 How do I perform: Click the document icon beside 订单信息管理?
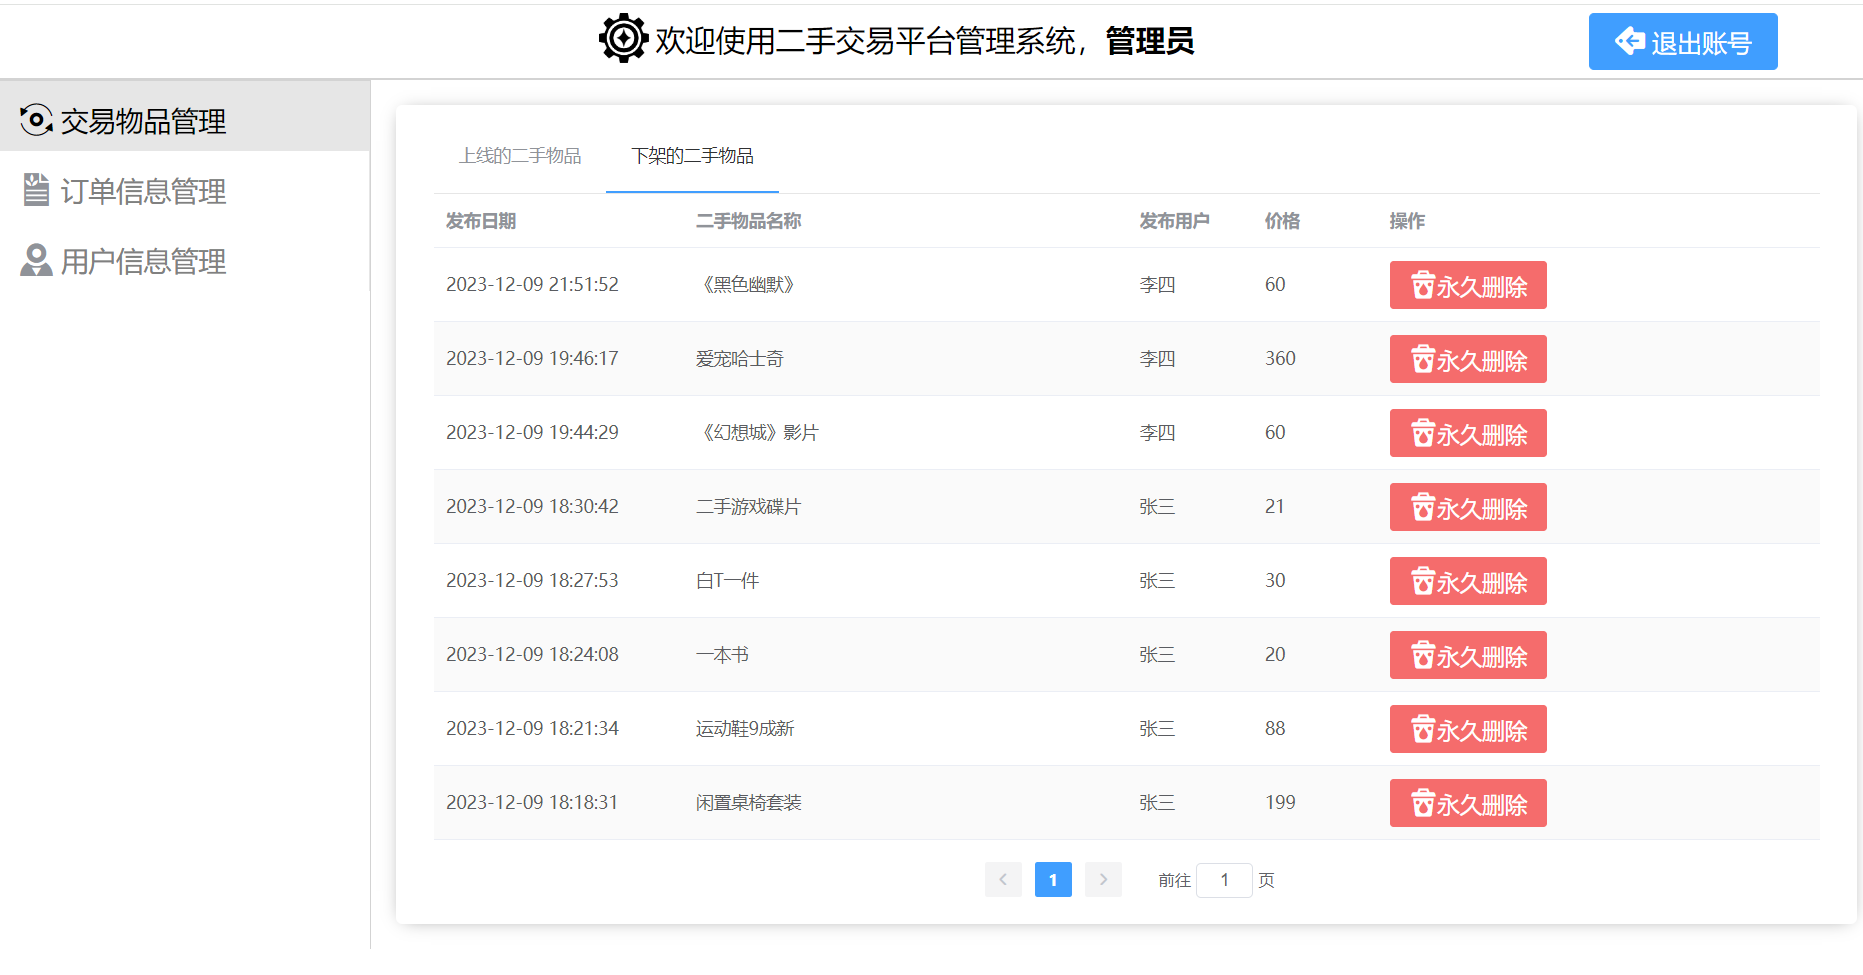coord(36,190)
